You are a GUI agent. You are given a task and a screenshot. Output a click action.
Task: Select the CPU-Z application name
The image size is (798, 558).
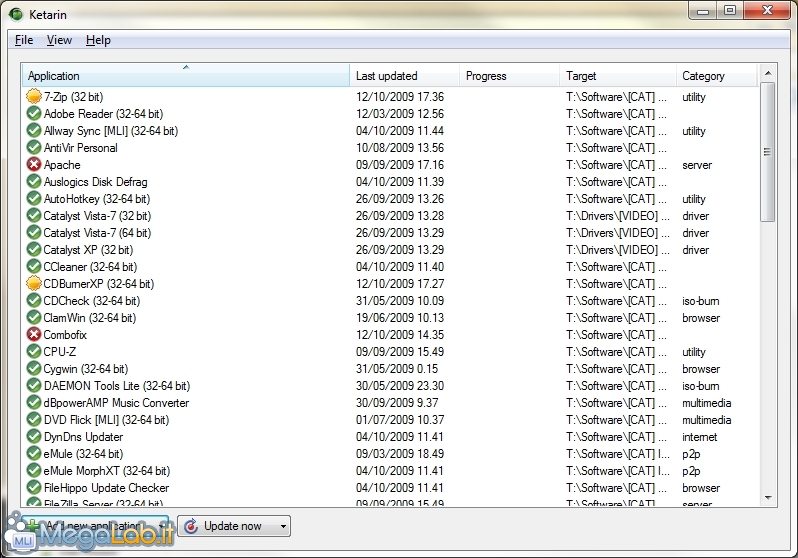click(x=60, y=351)
